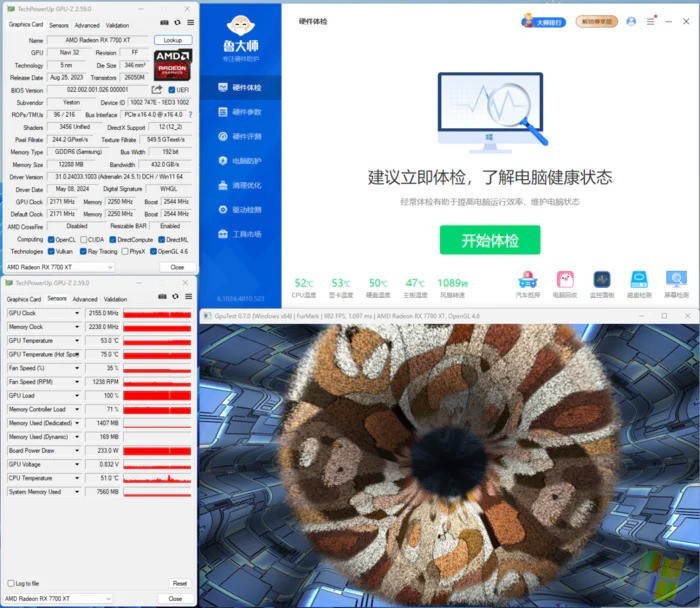Click the orange promo badge in Lu Dashi header
This screenshot has height=608, width=700.
coord(597,21)
